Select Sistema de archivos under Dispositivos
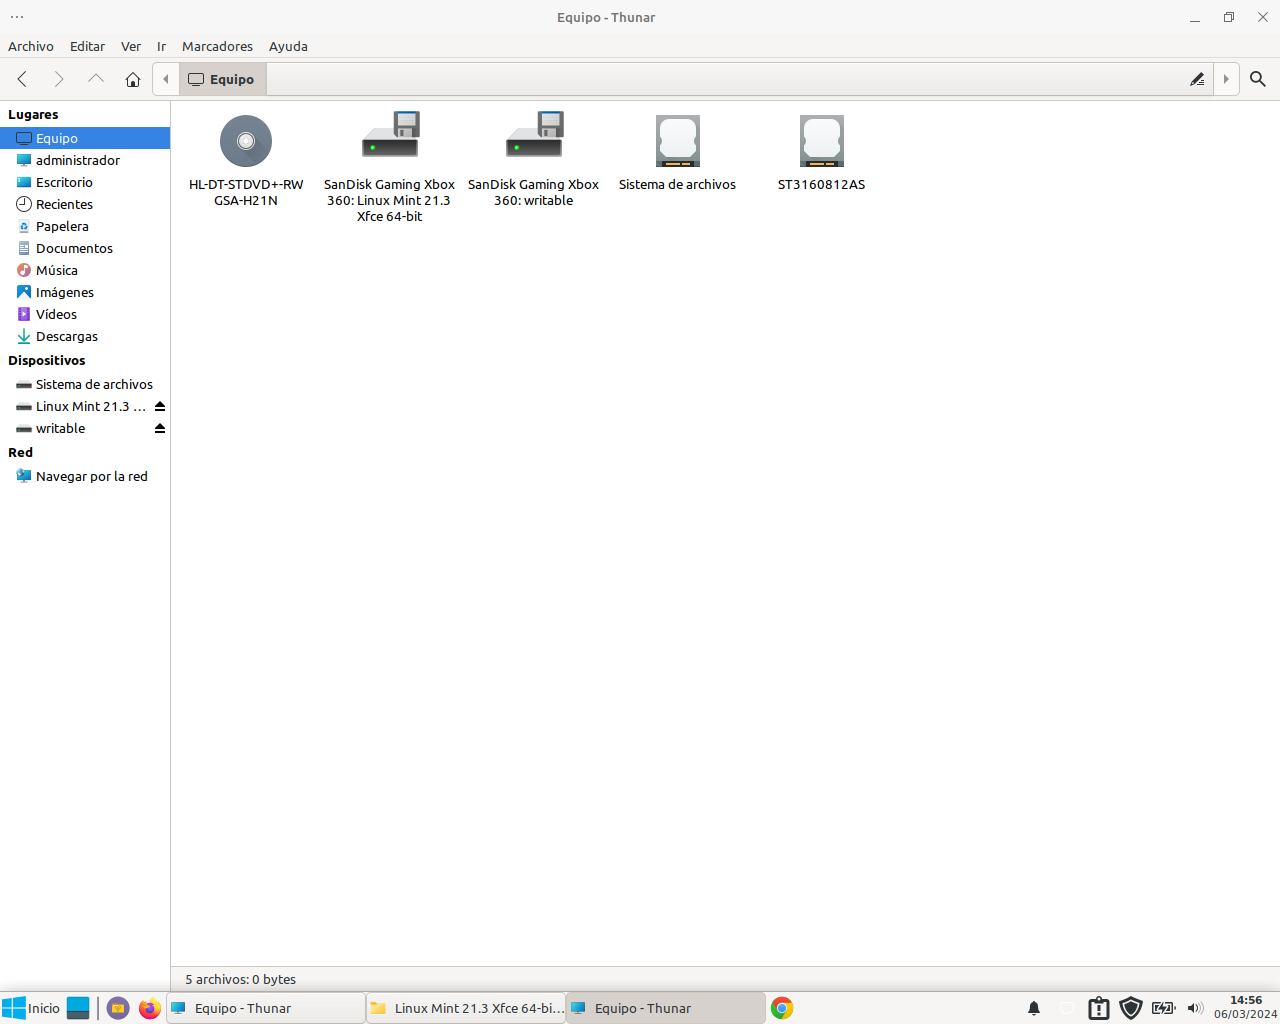The width and height of the screenshot is (1280, 1024). coord(85,384)
